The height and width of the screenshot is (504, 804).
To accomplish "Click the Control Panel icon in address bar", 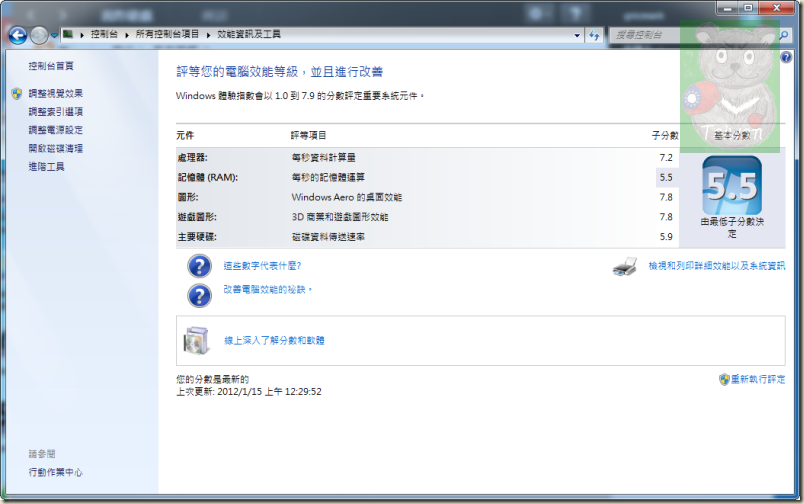I will click(x=68, y=34).
